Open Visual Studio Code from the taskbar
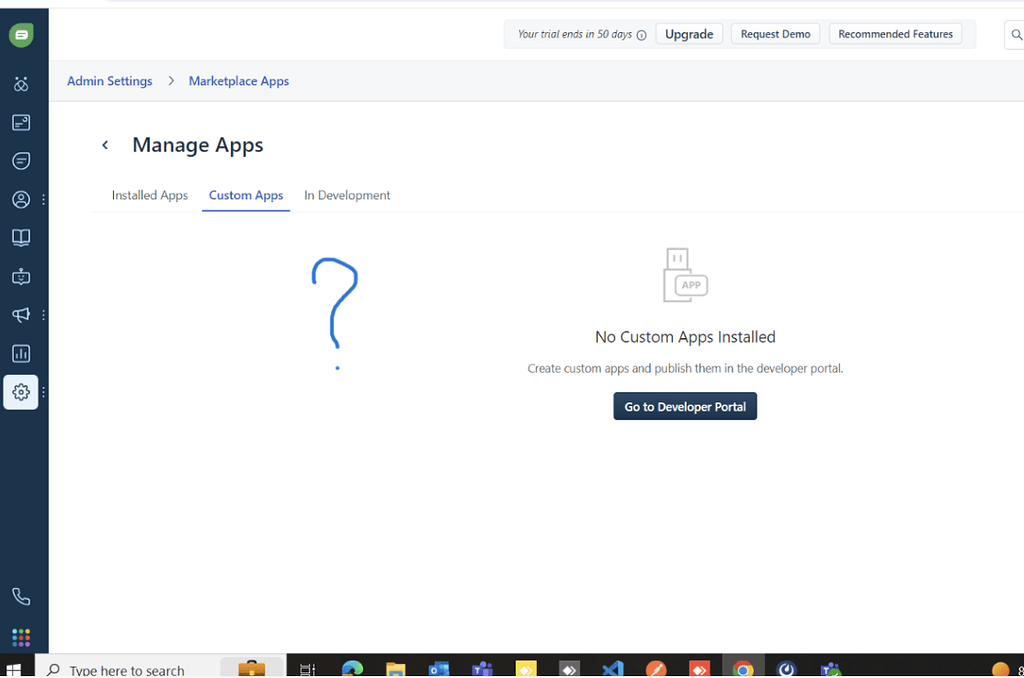 tap(613, 668)
